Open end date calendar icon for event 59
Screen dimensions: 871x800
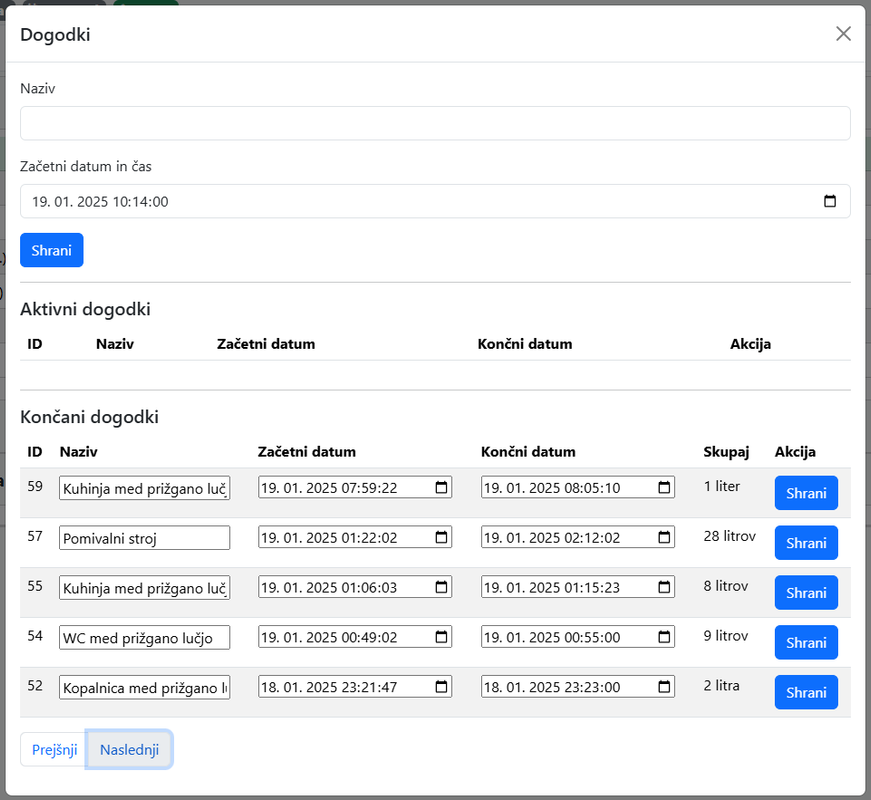[664, 487]
